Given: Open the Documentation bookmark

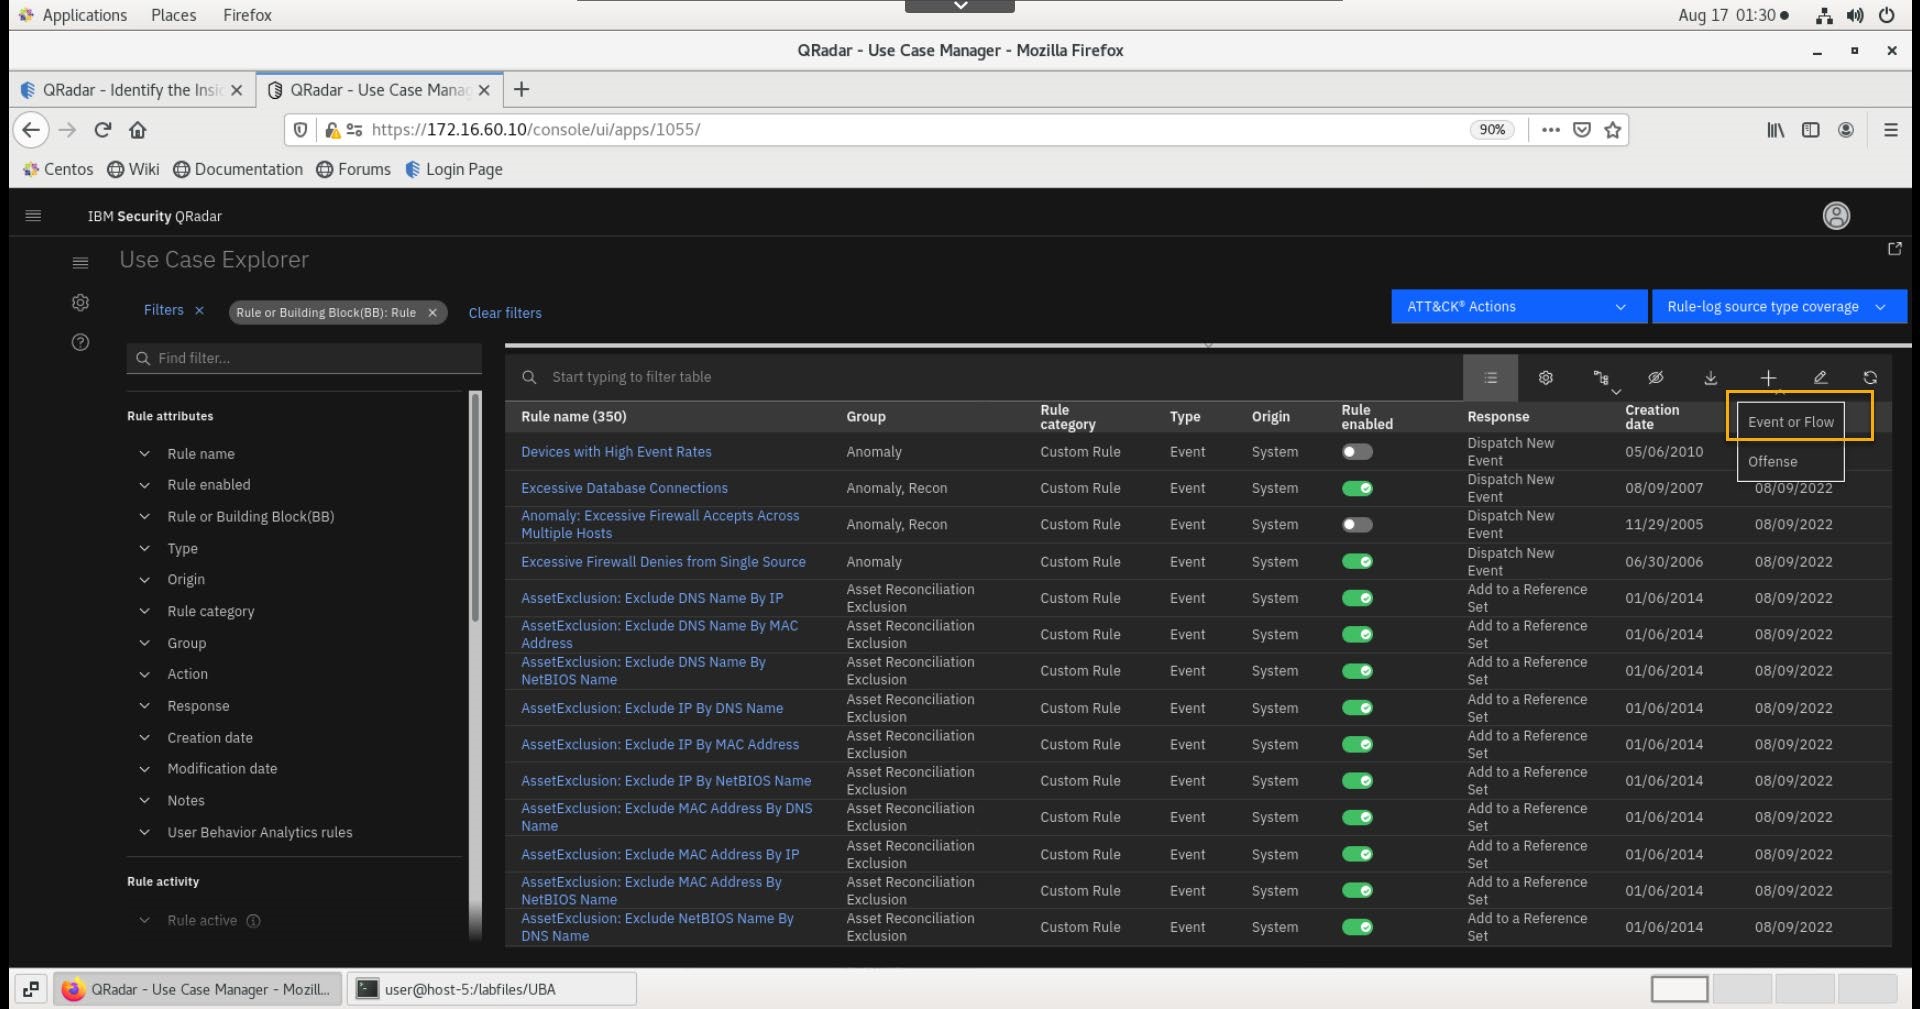Looking at the screenshot, I should [x=238, y=170].
